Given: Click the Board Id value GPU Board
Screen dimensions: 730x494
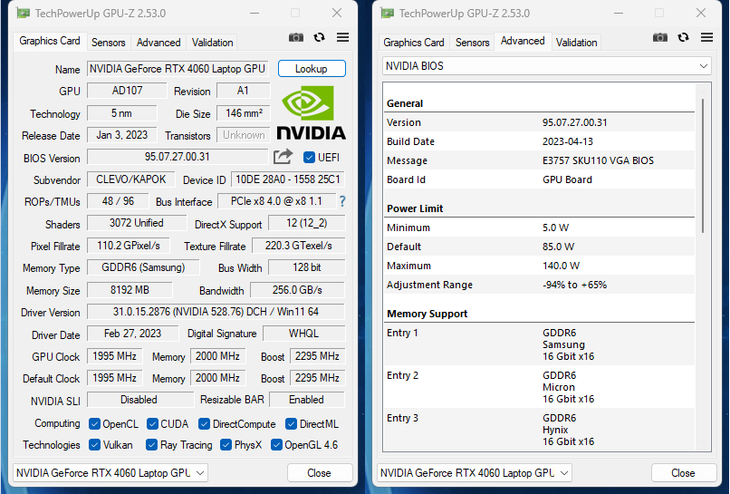Looking at the screenshot, I should click(567, 180).
